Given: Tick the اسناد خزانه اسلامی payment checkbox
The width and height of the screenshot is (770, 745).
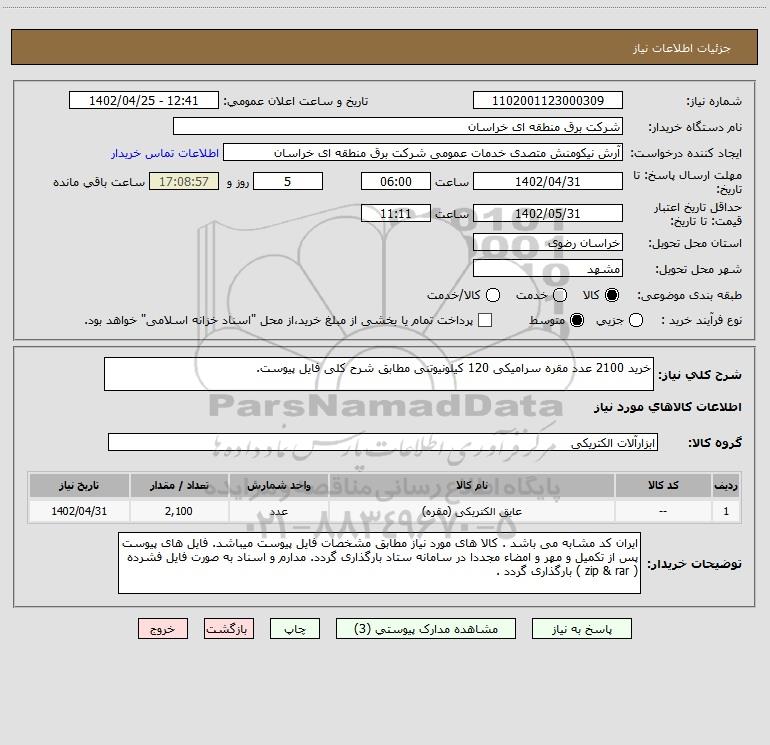Looking at the screenshot, I should point(485,320).
